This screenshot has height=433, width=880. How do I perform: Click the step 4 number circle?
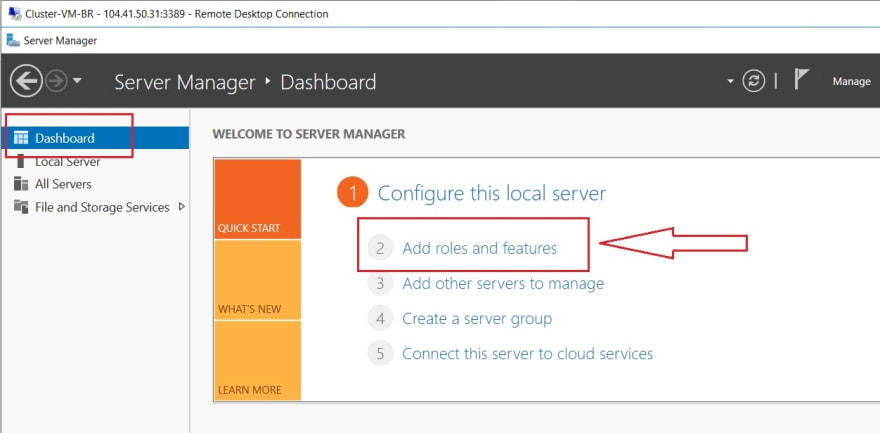coord(381,319)
